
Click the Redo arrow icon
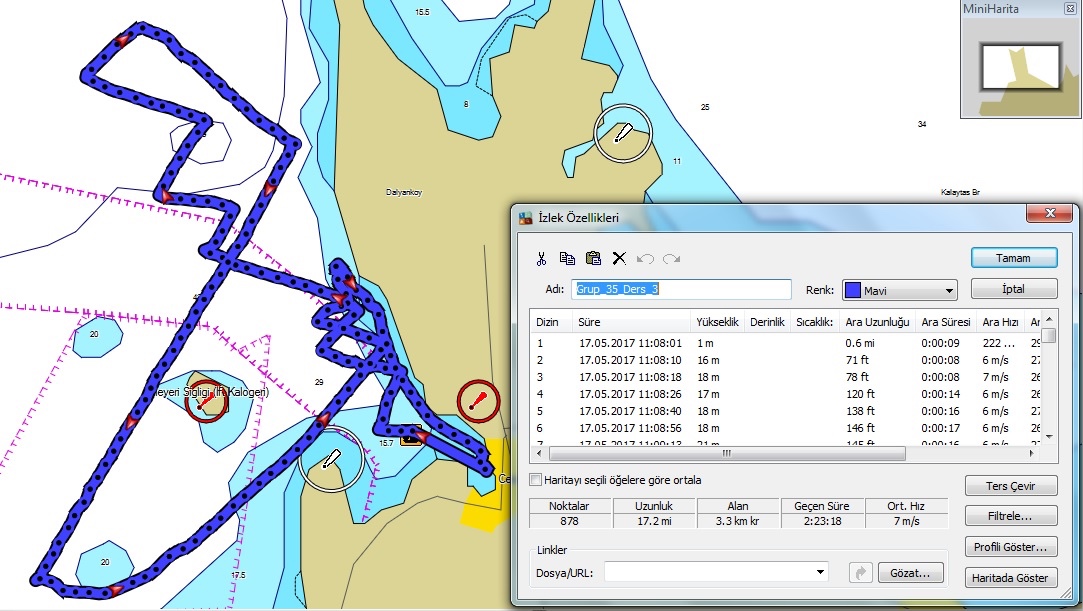coord(671,259)
